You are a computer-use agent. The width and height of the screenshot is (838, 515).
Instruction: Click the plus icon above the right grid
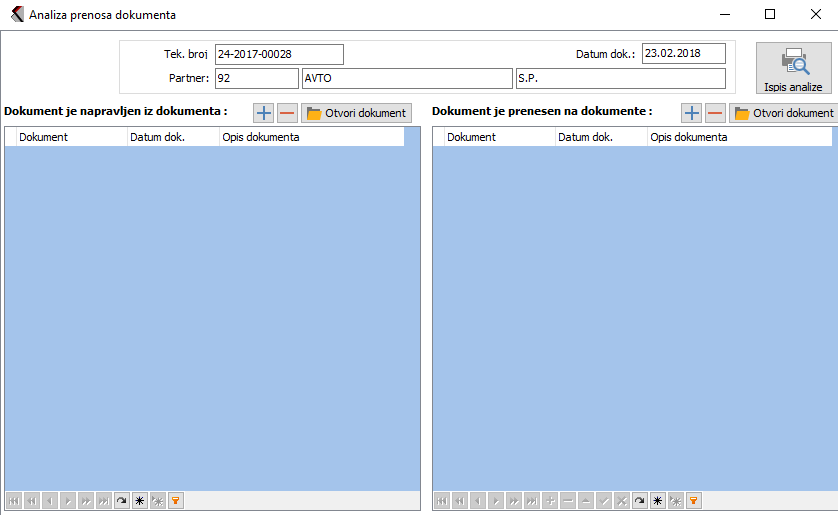tap(691, 113)
